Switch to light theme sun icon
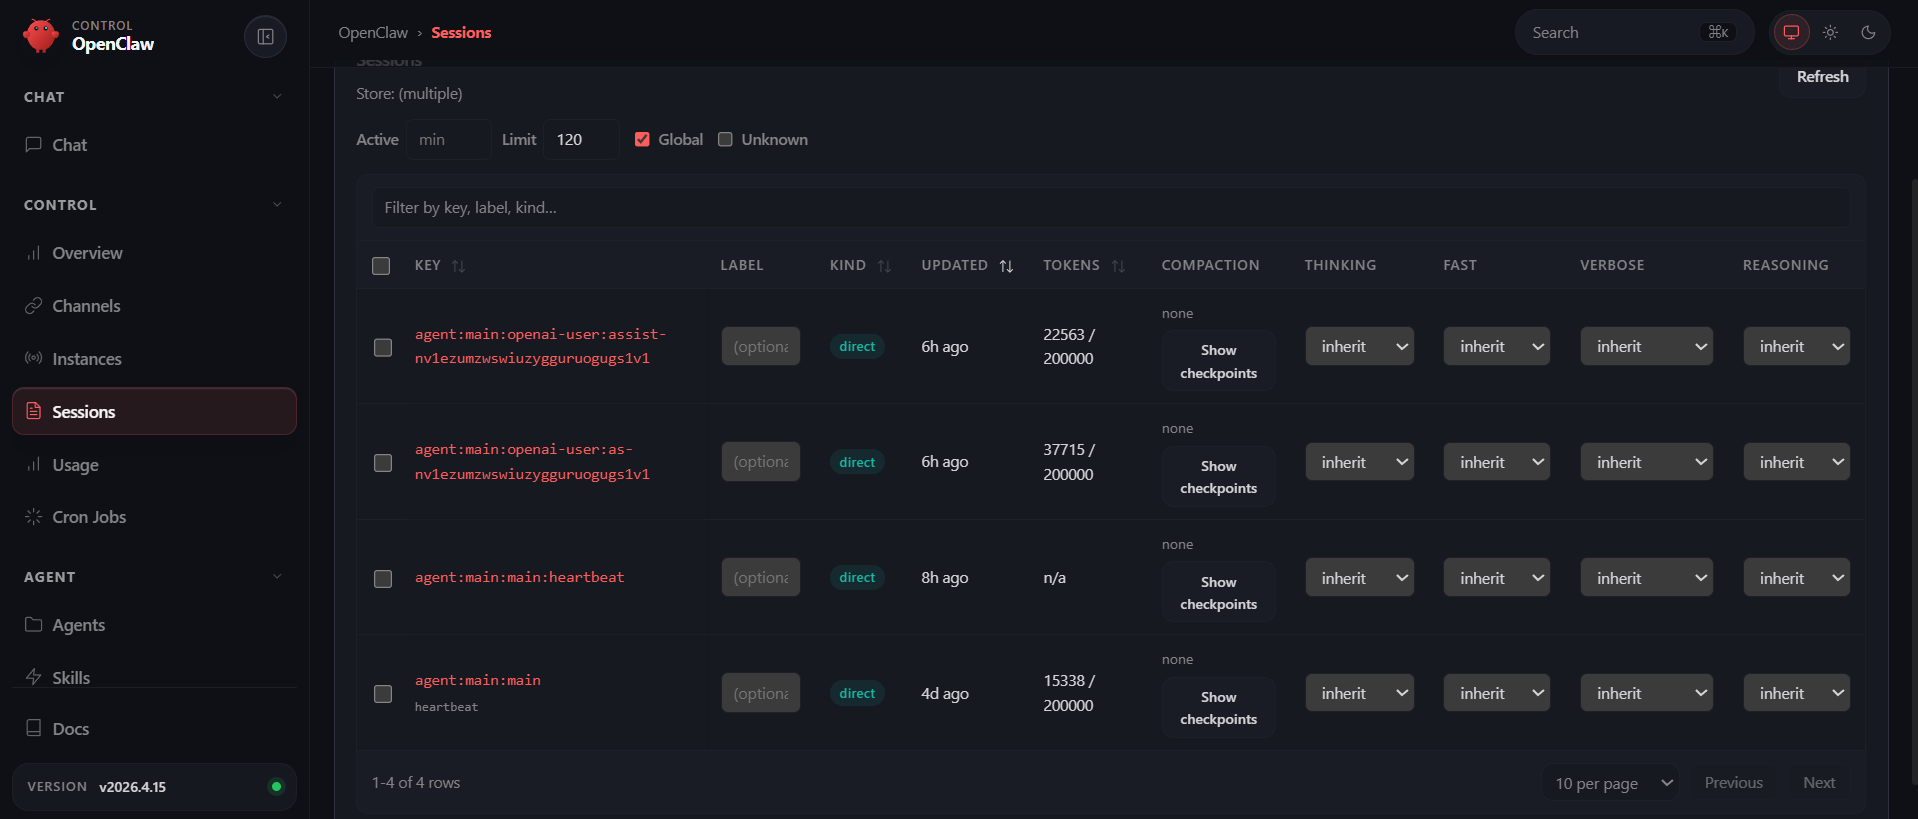 [1830, 33]
